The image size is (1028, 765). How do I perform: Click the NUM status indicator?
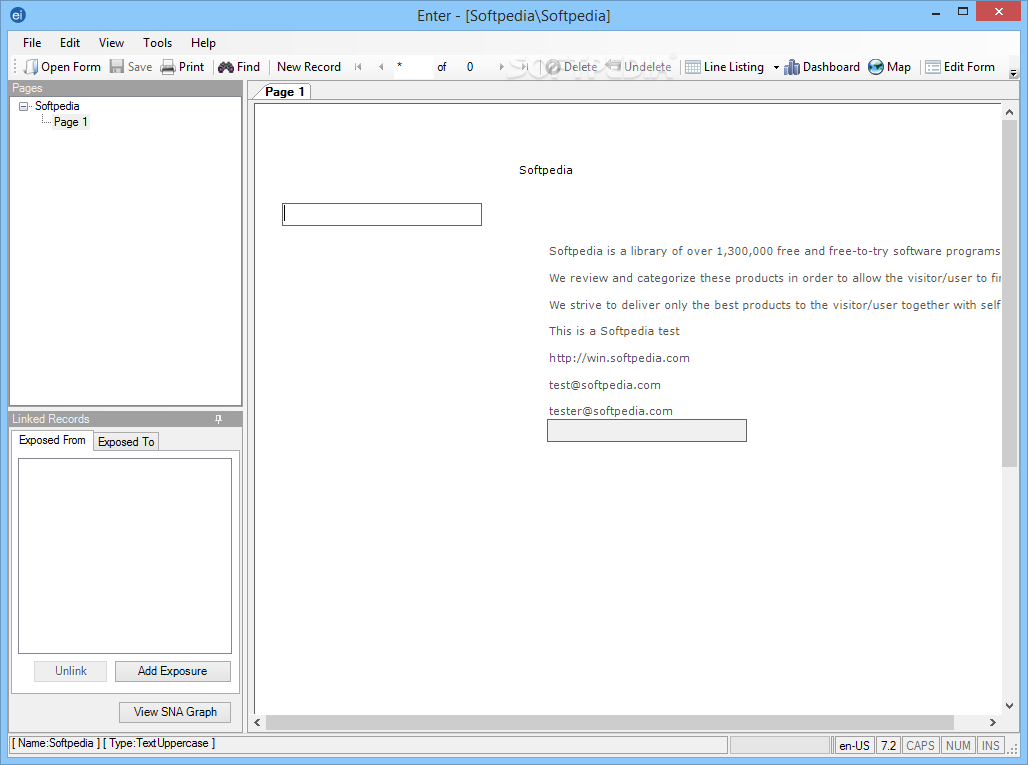pos(958,745)
